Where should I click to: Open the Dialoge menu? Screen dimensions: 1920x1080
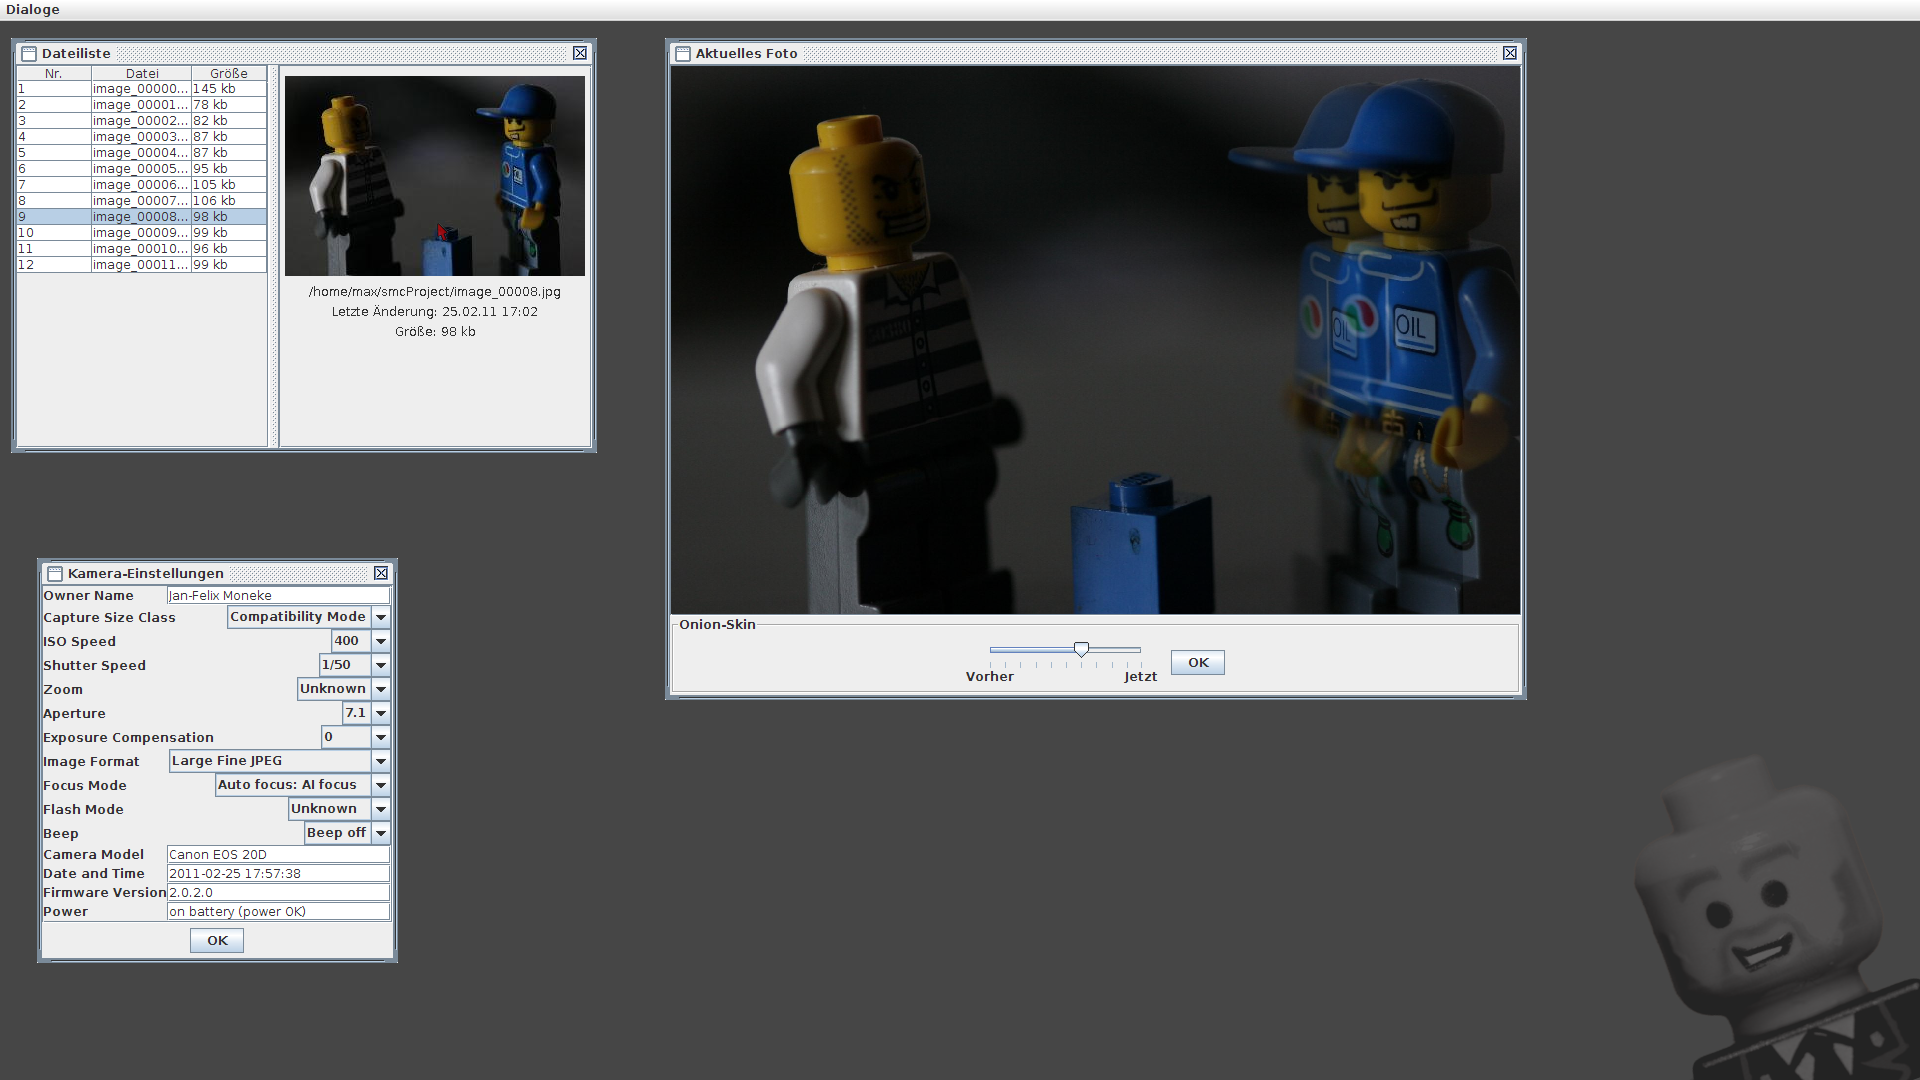tap(33, 10)
